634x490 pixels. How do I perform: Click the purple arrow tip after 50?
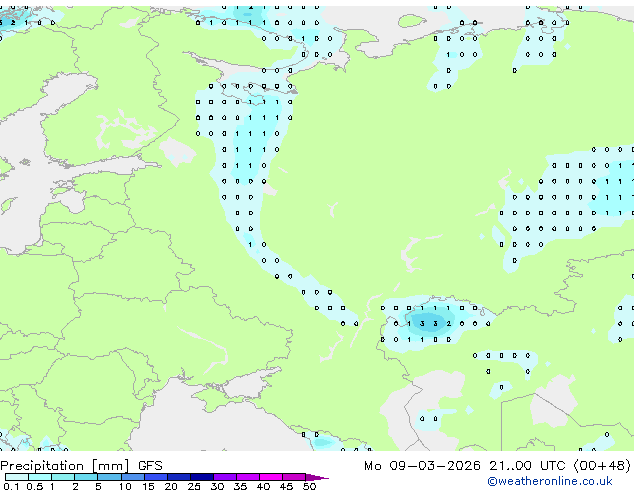(x=317, y=477)
